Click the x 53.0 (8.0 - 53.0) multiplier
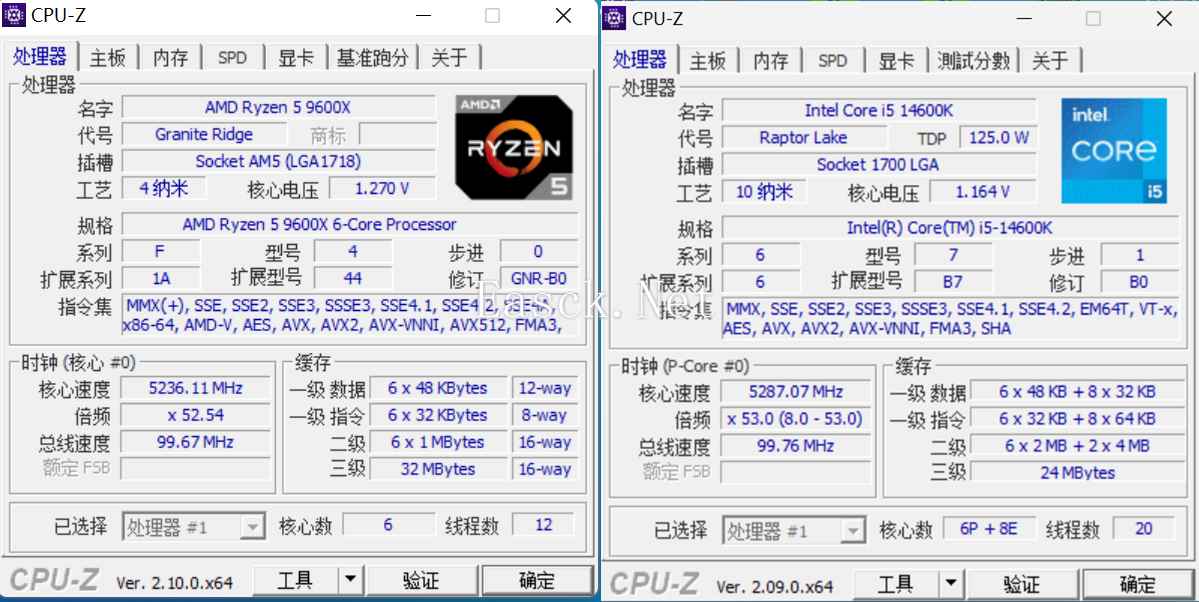This screenshot has width=1199, height=602. [795, 418]
